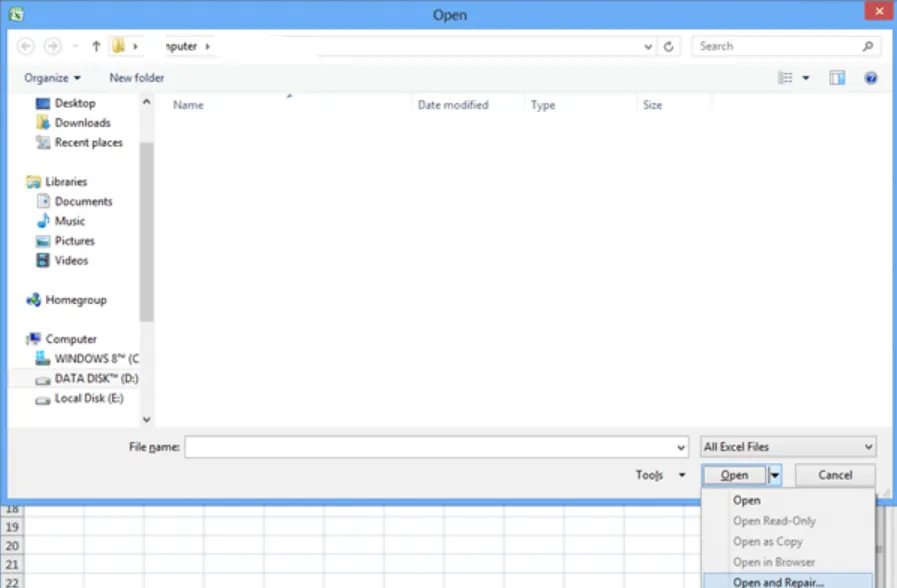Click the Refresh icon beside address bar
897x588 pixels.
click(670, 46)
